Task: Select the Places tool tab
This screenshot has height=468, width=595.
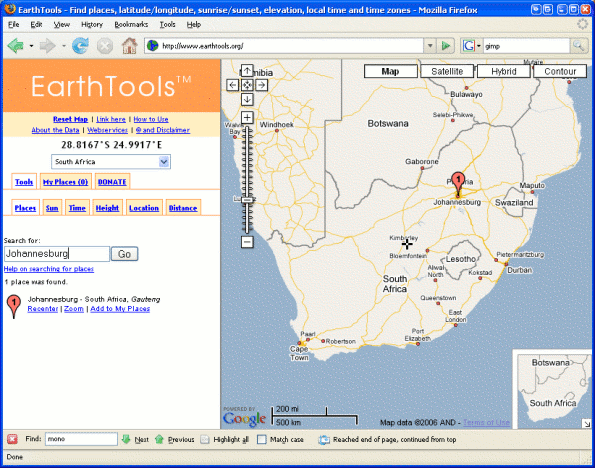Action: pos(25,208)
